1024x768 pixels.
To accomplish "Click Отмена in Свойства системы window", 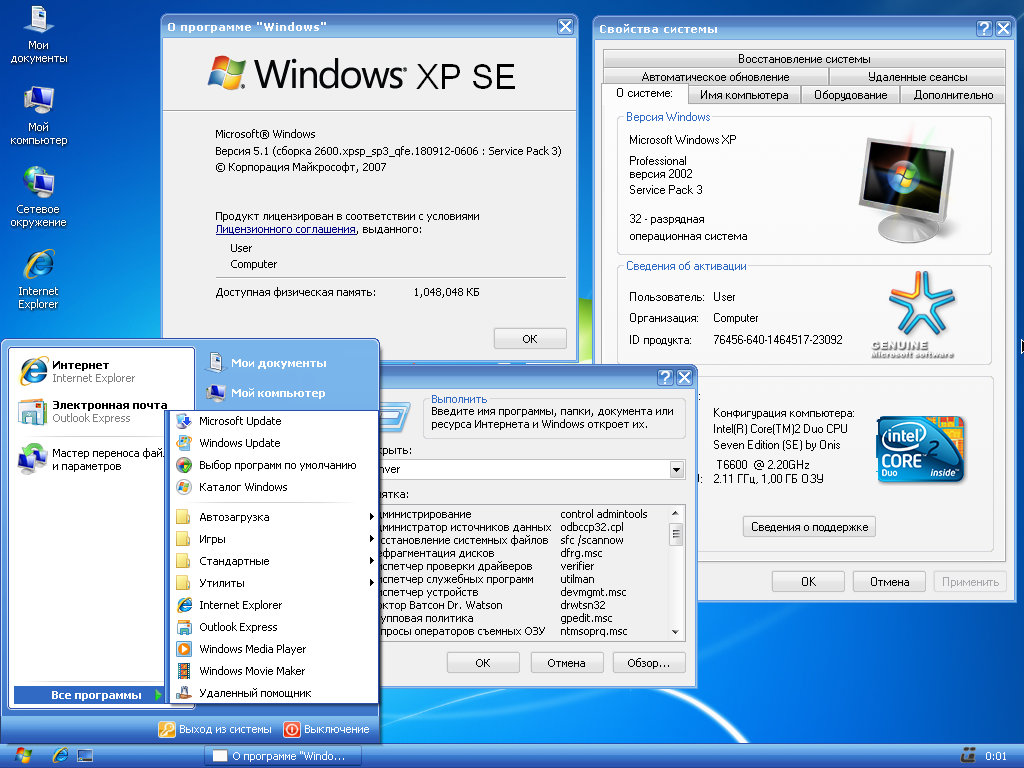I will click(889, 582).
